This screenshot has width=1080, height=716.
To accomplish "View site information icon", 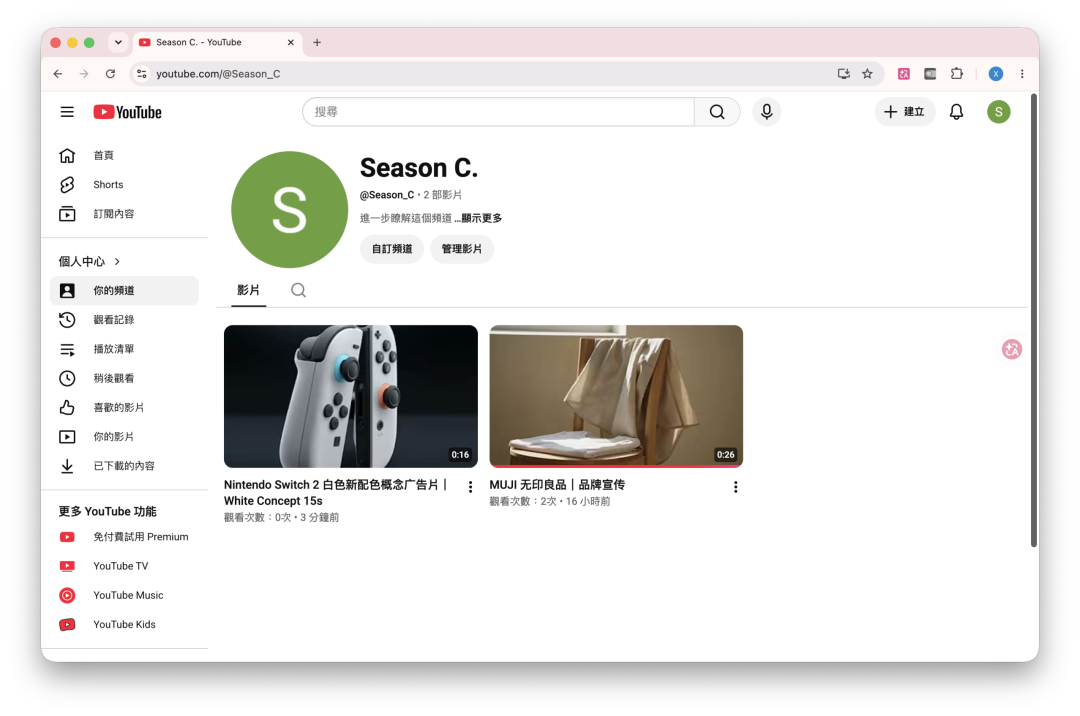I will pos(141,74).
